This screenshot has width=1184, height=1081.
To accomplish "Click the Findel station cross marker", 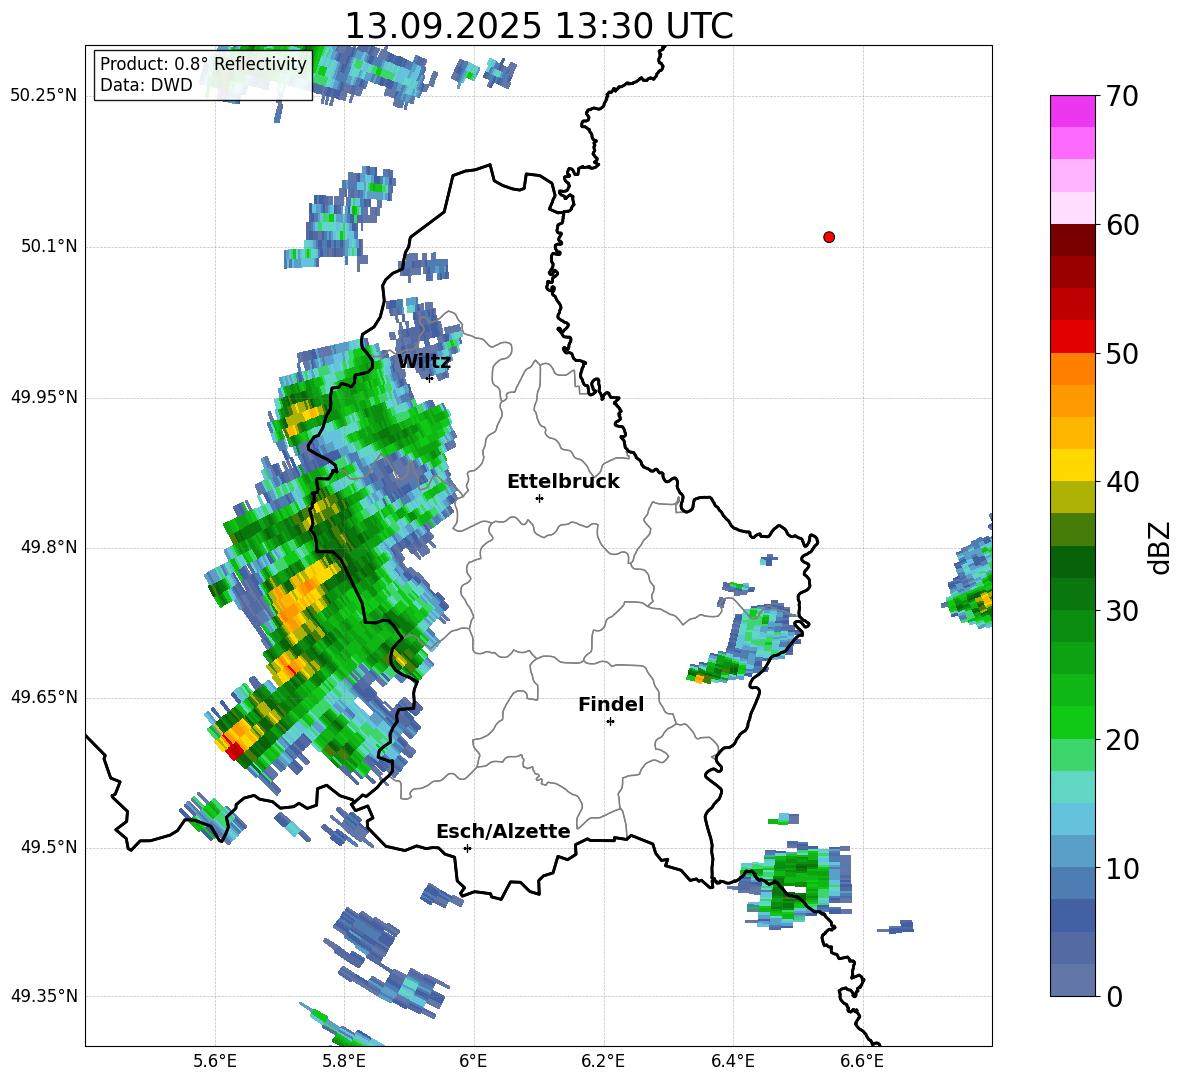I will (610, 722).
